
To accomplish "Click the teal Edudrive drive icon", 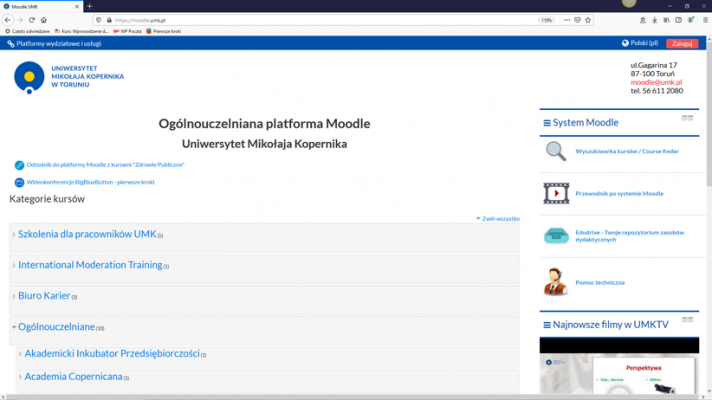I will click(556, 236).
